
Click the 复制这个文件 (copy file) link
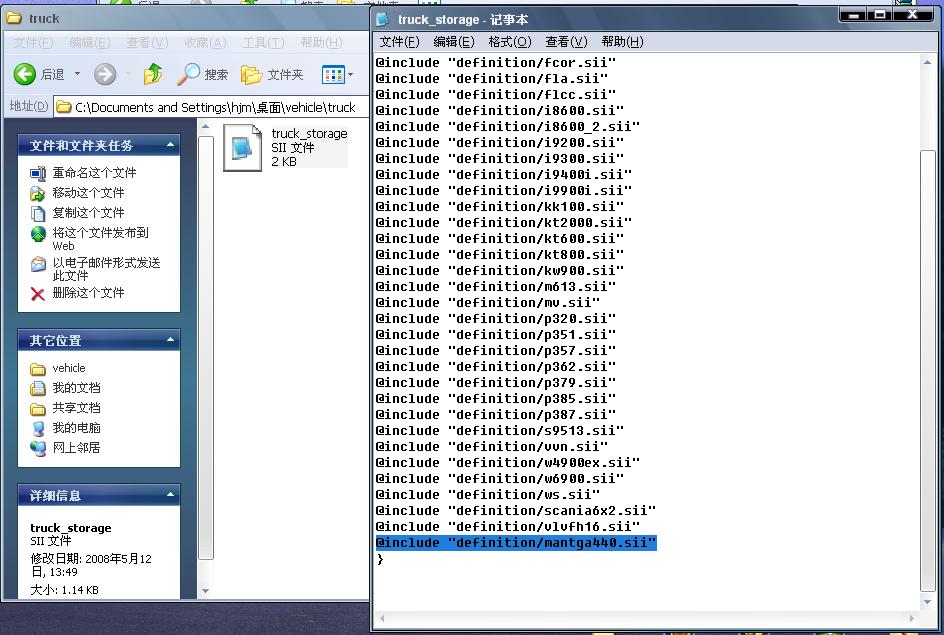88,213
